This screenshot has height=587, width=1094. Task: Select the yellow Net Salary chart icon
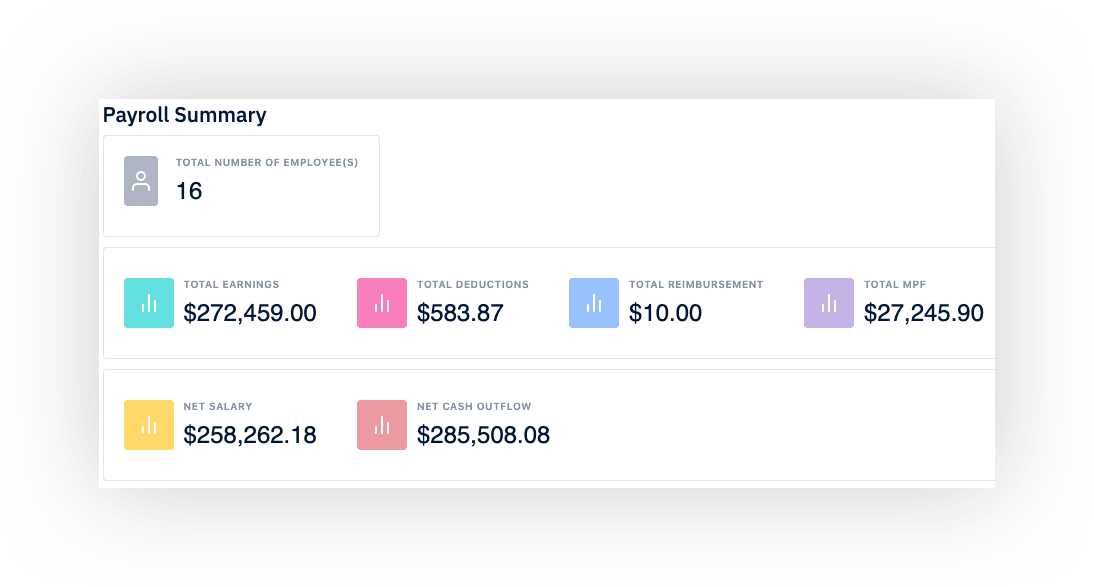click(148, 425)
